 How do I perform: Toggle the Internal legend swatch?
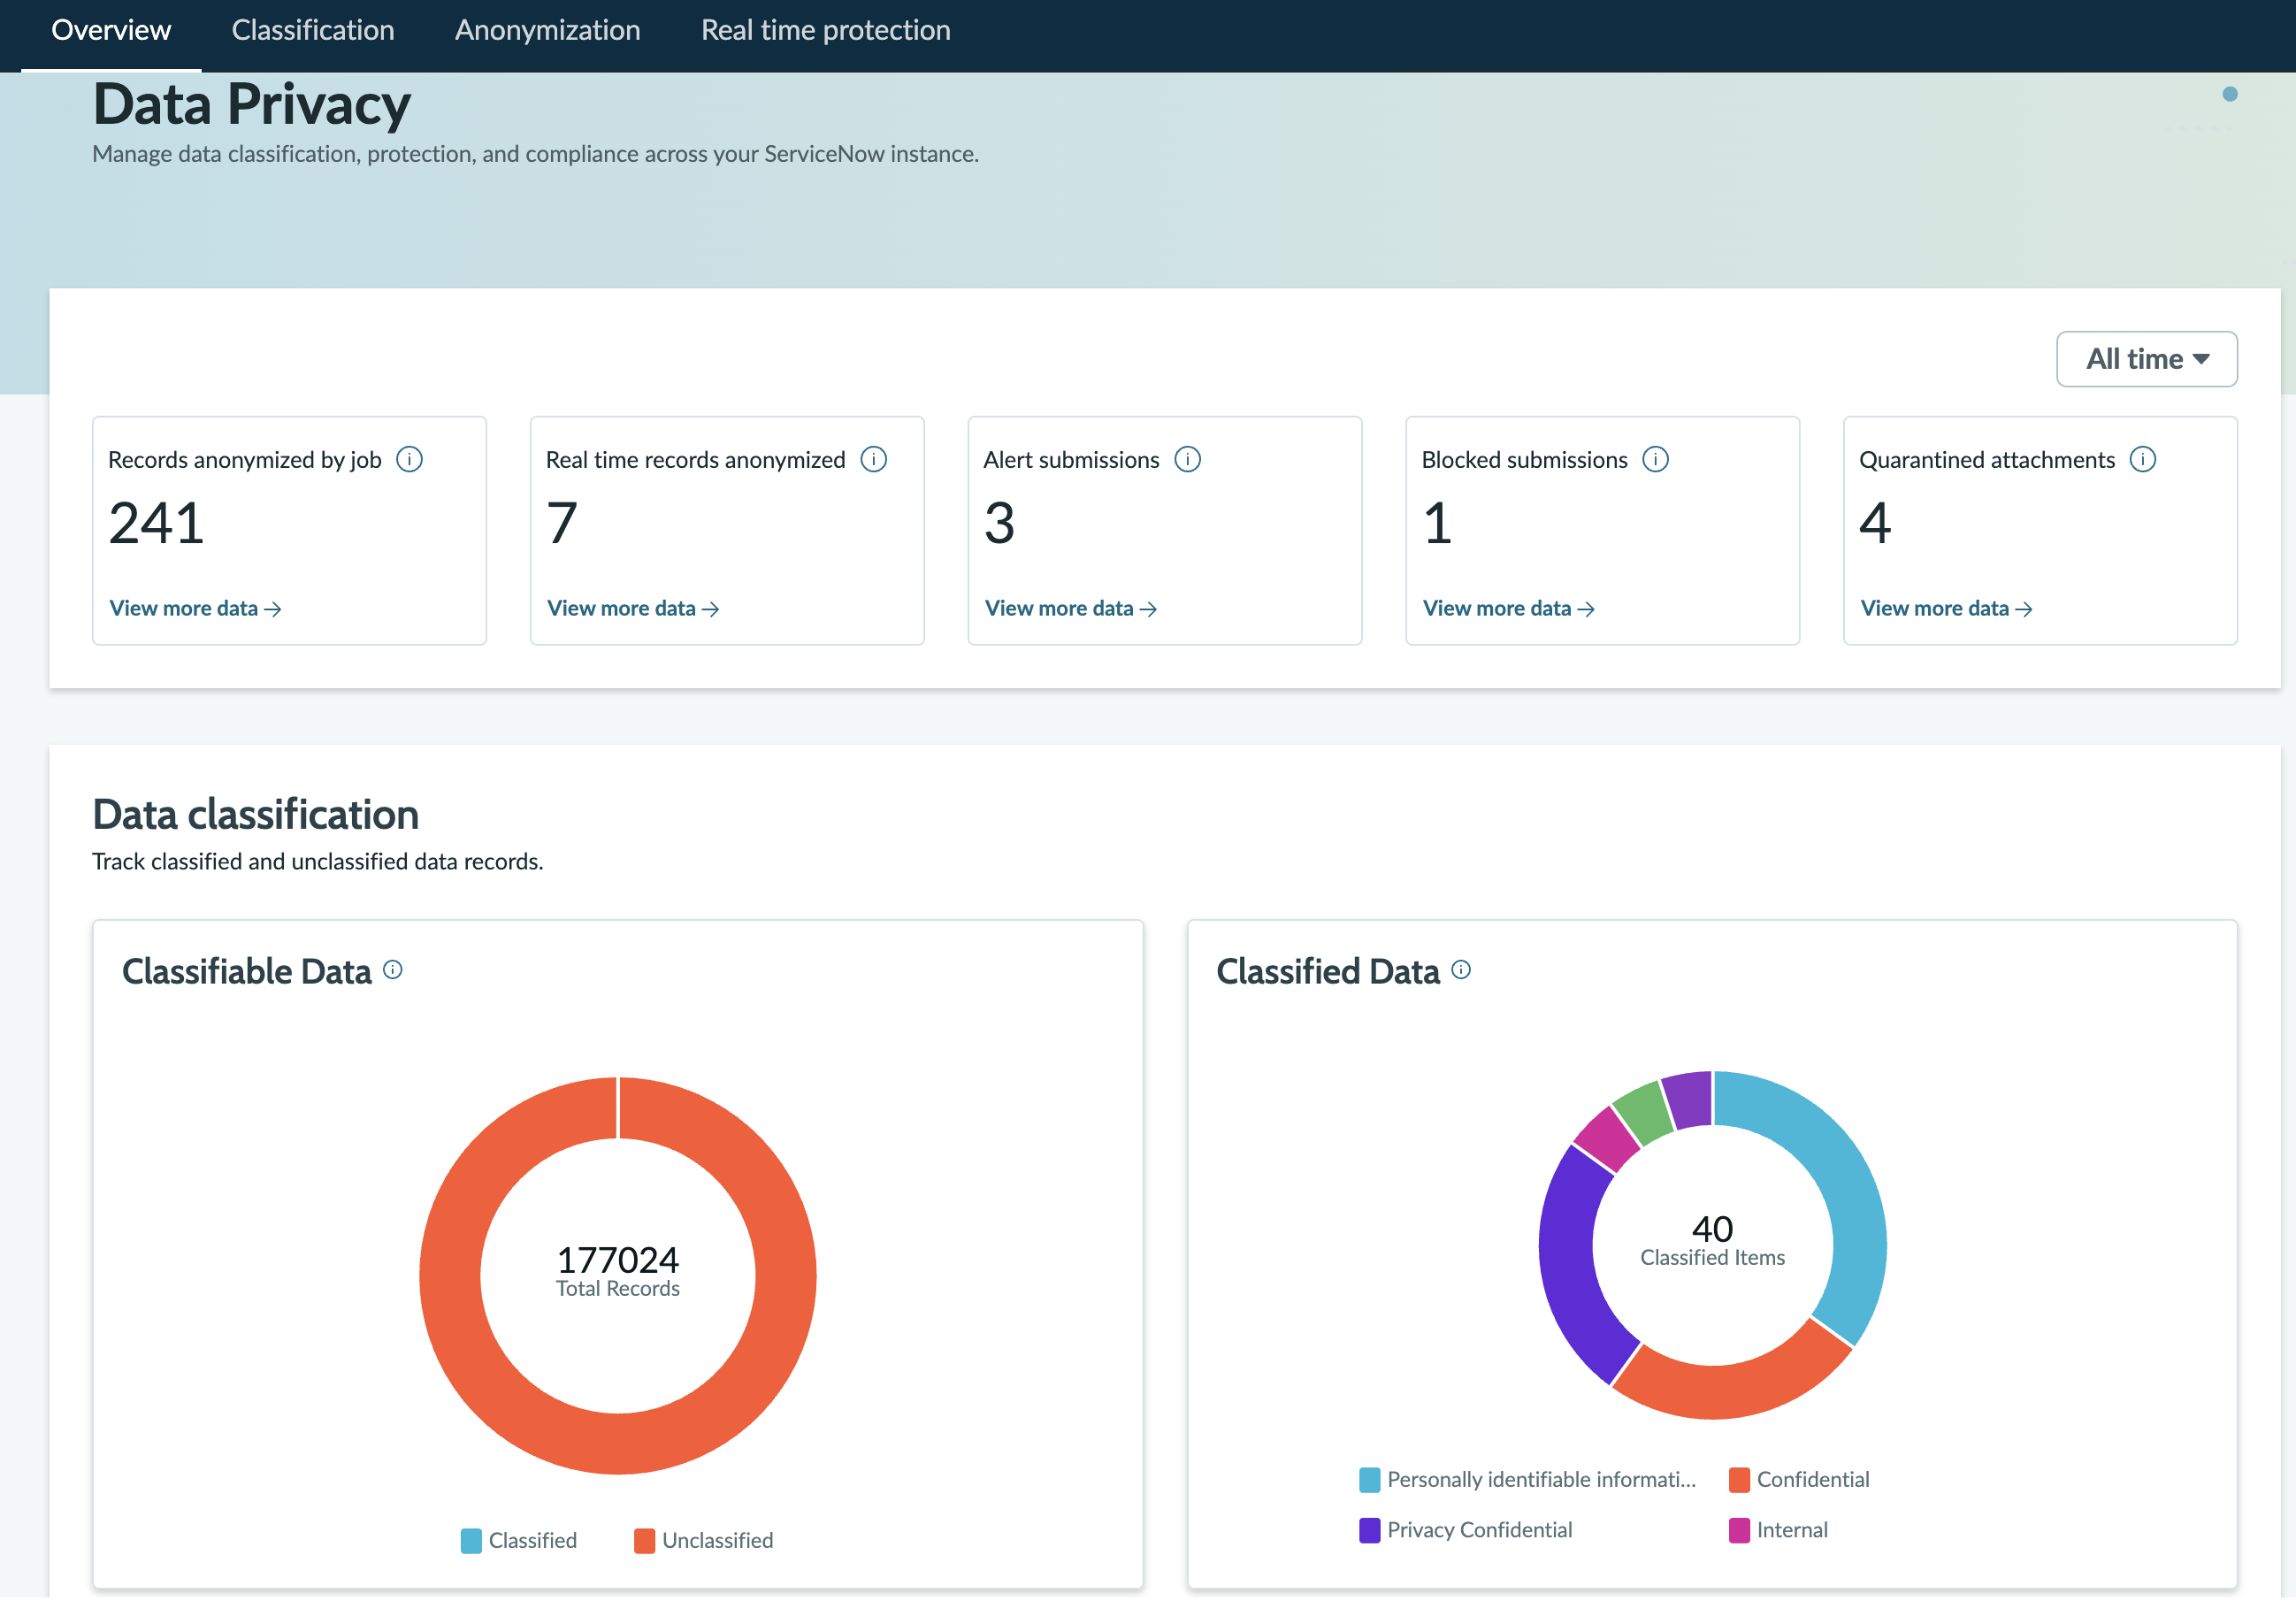[1740, 1531]
